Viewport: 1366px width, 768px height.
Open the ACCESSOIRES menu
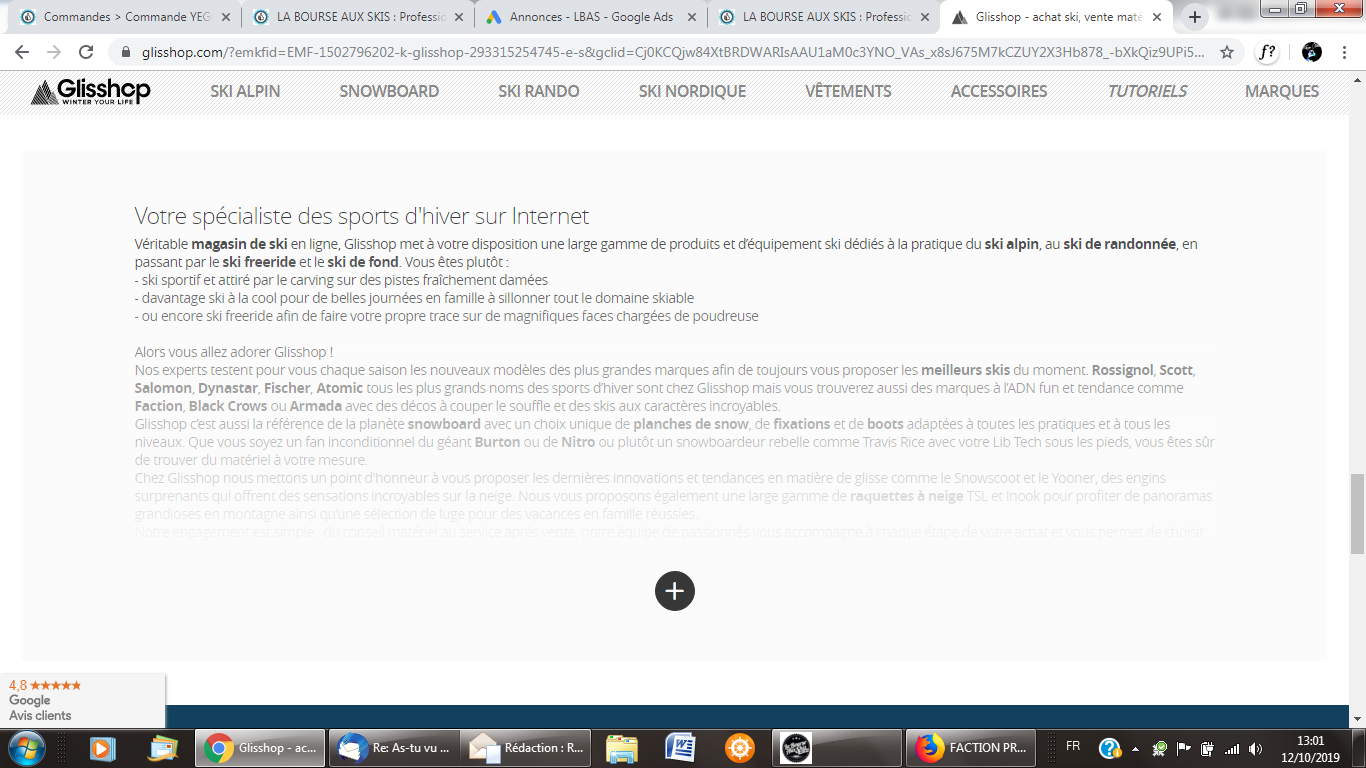click(999, 91)
